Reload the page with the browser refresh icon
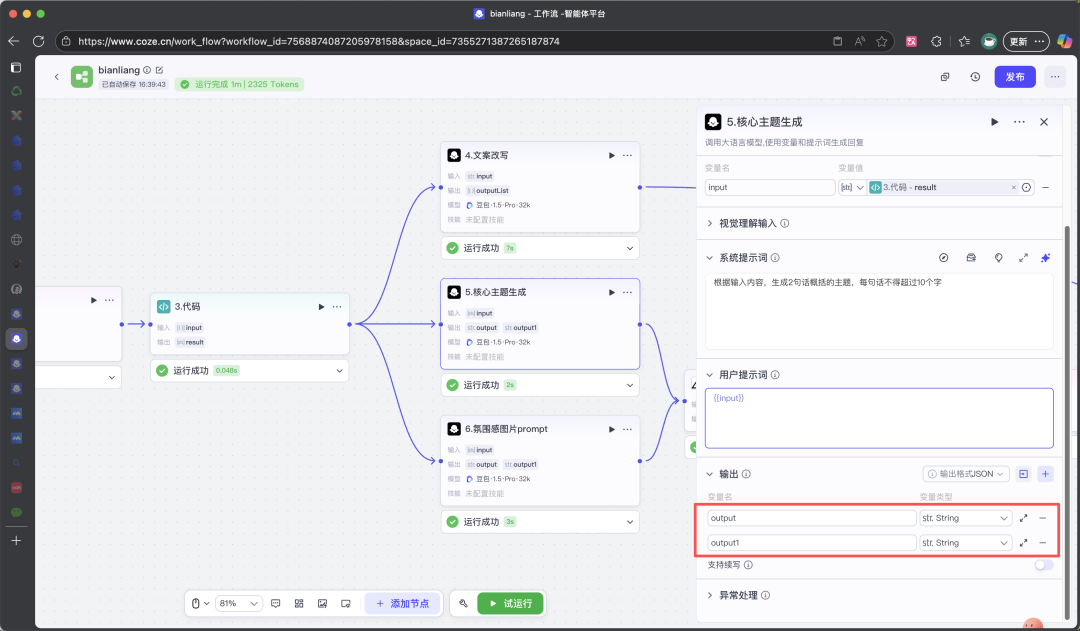The image size is (1080, 631). pyautogui.click(x=39, y=41)
